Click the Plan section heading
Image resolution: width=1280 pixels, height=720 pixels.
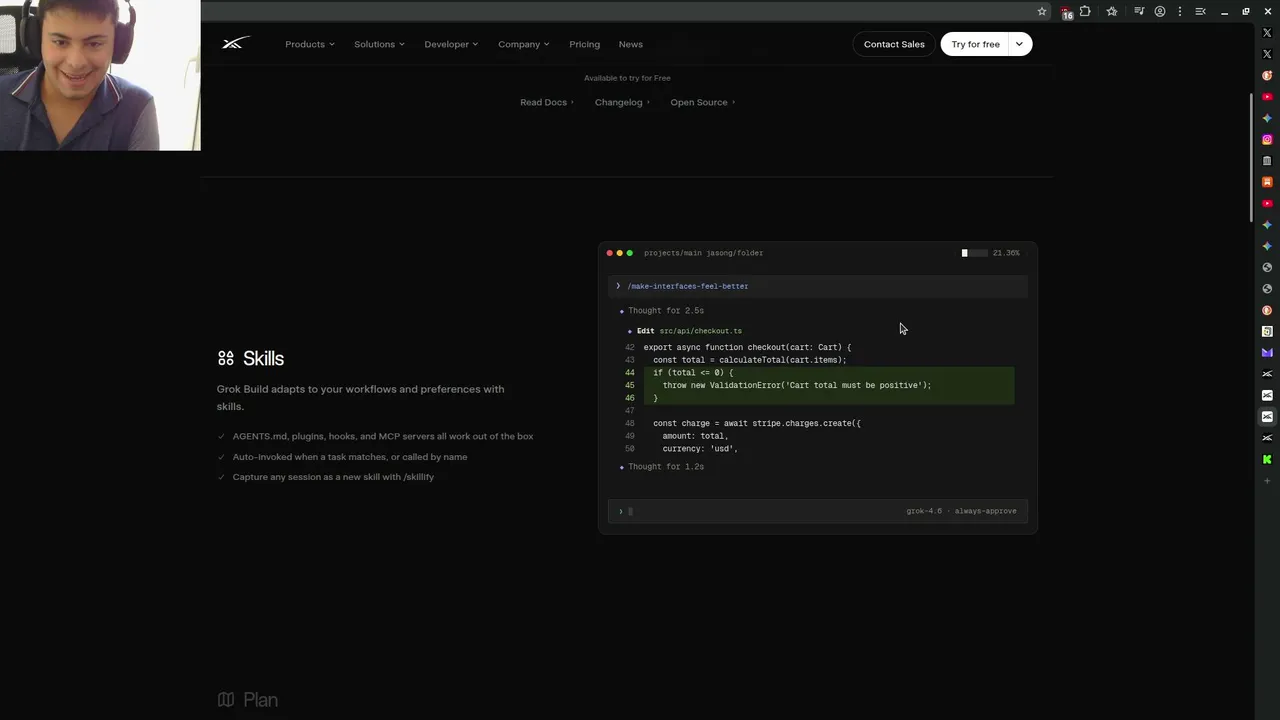[x=260, y=700]
